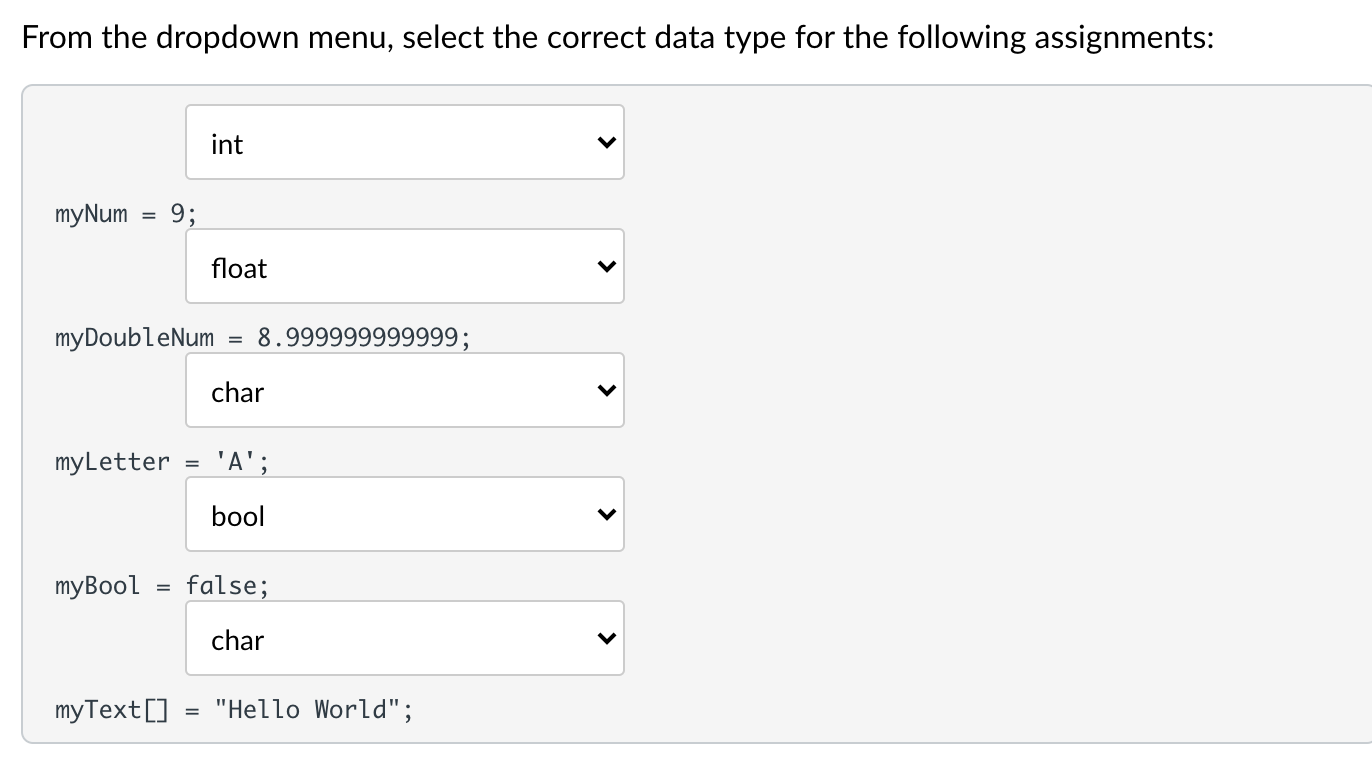Click the 8.999999999999 value
Image resolution: width=1372 pixels, height=774 pixels.
[x=360, y=338]
